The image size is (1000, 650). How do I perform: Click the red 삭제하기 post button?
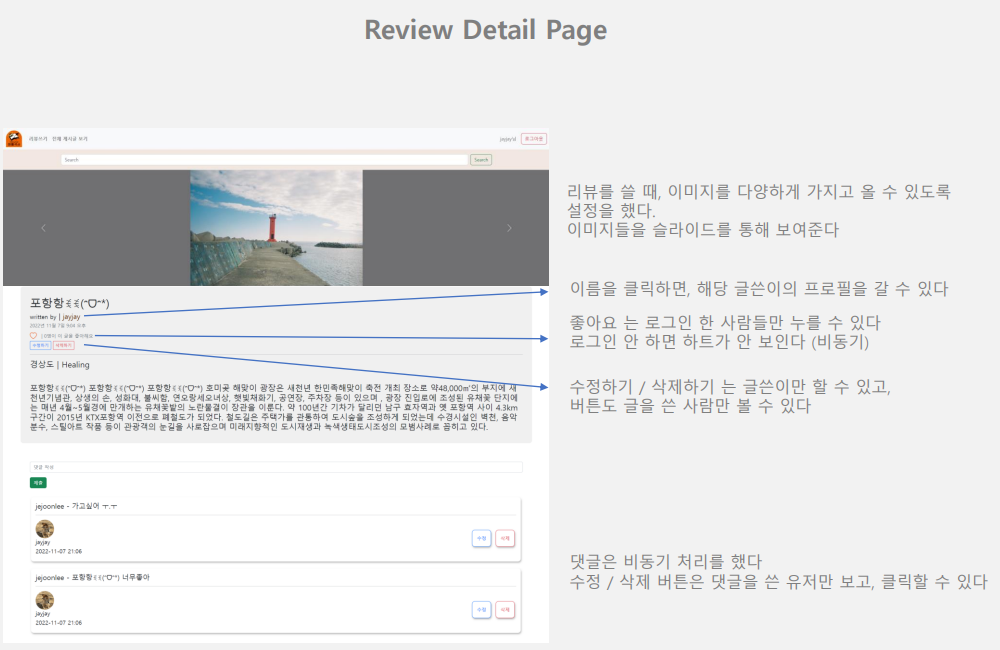click(x=64, y=345)
